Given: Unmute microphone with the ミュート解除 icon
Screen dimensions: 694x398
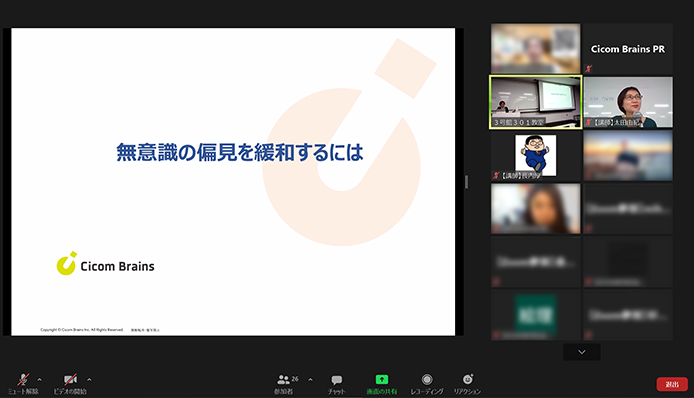Looking at the screenshot, I should point(23,379).
